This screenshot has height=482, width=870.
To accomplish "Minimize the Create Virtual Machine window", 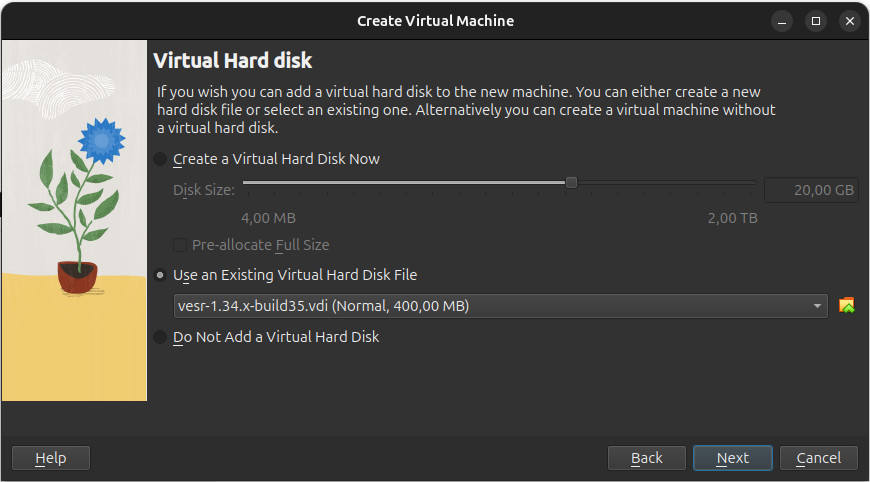I will coord(783,20).
